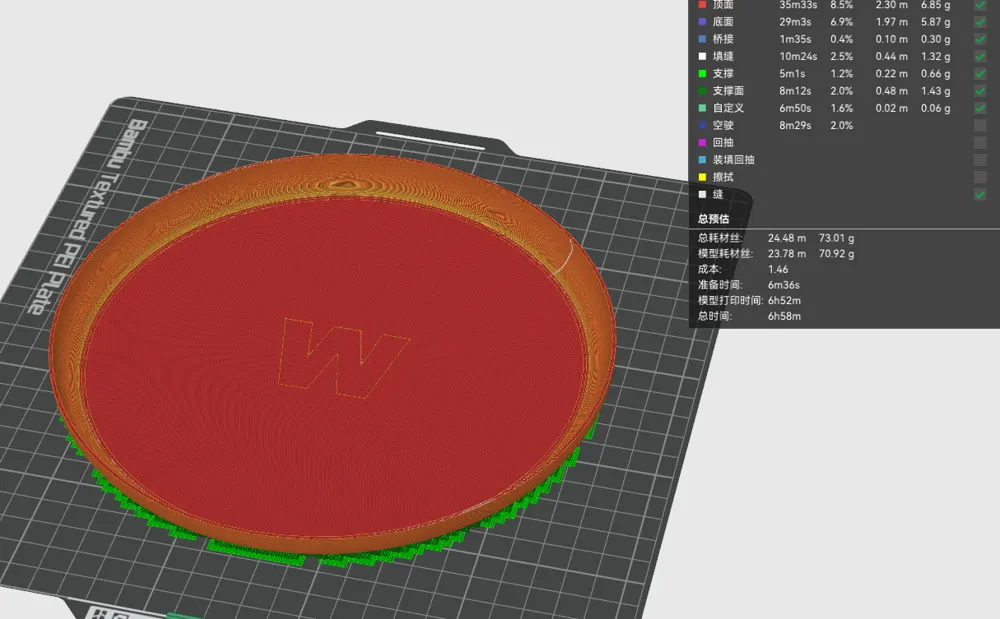Select the 支撑面 row label
This screenshot has width=1000, height=619.
click(x=728, y=91)
